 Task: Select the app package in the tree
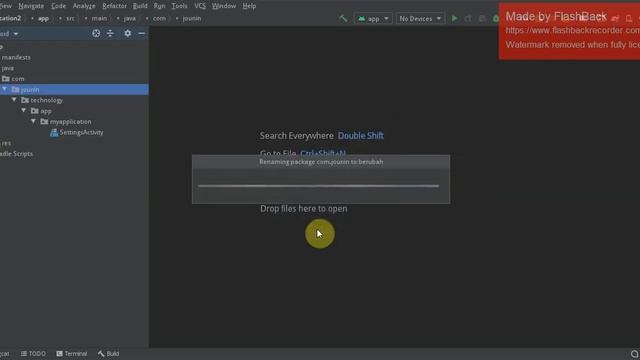[x=46, y=111]
